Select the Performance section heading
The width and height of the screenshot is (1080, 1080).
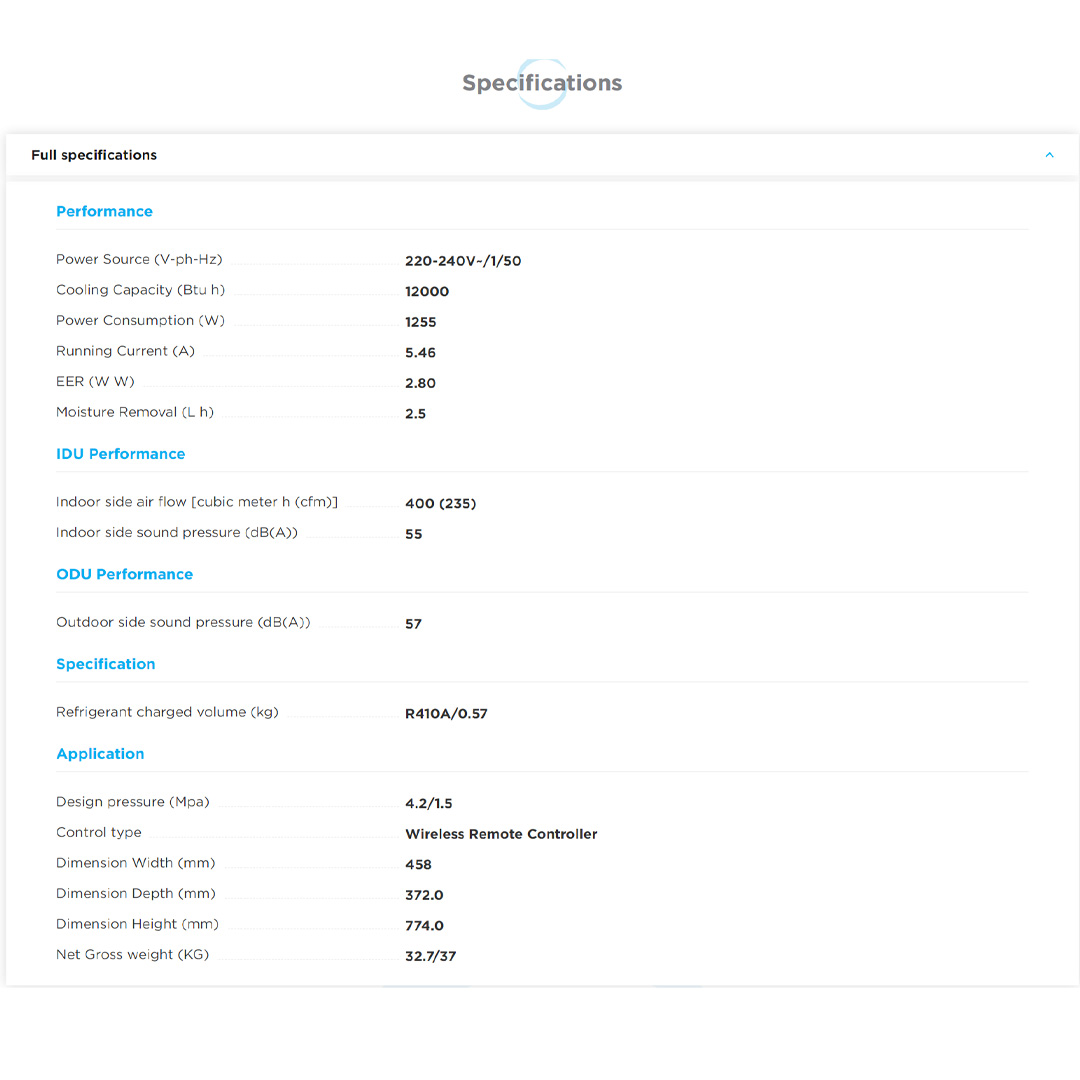coord(104,211)
